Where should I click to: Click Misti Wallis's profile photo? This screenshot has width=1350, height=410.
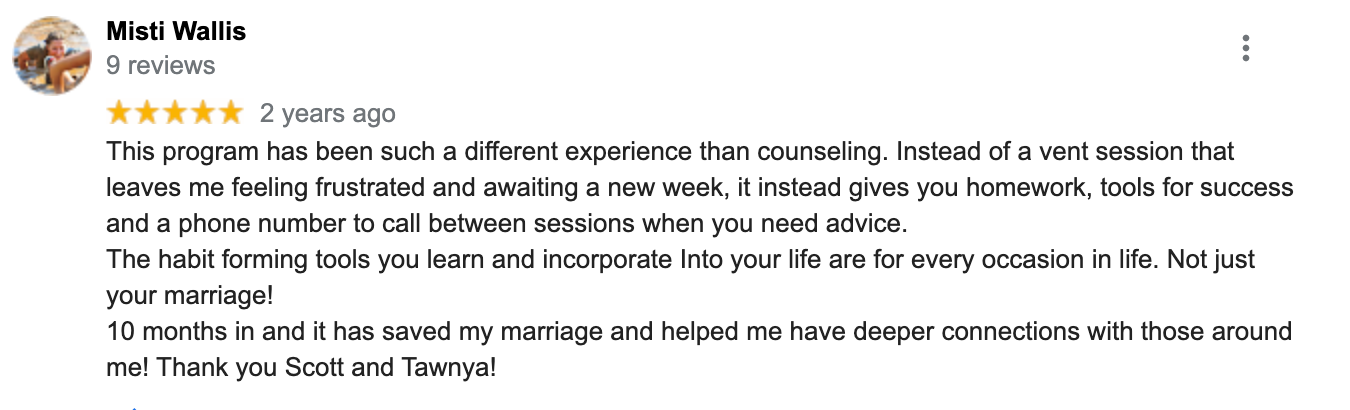point(51,55)
